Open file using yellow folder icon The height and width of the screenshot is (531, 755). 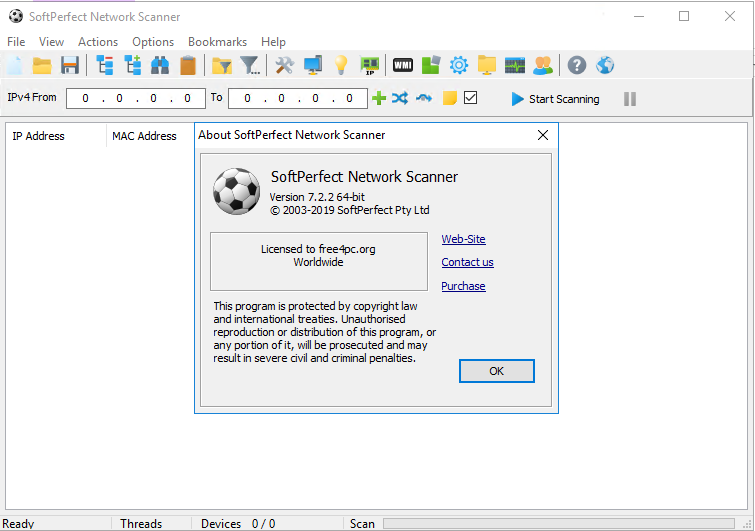[x=42, y=65]
